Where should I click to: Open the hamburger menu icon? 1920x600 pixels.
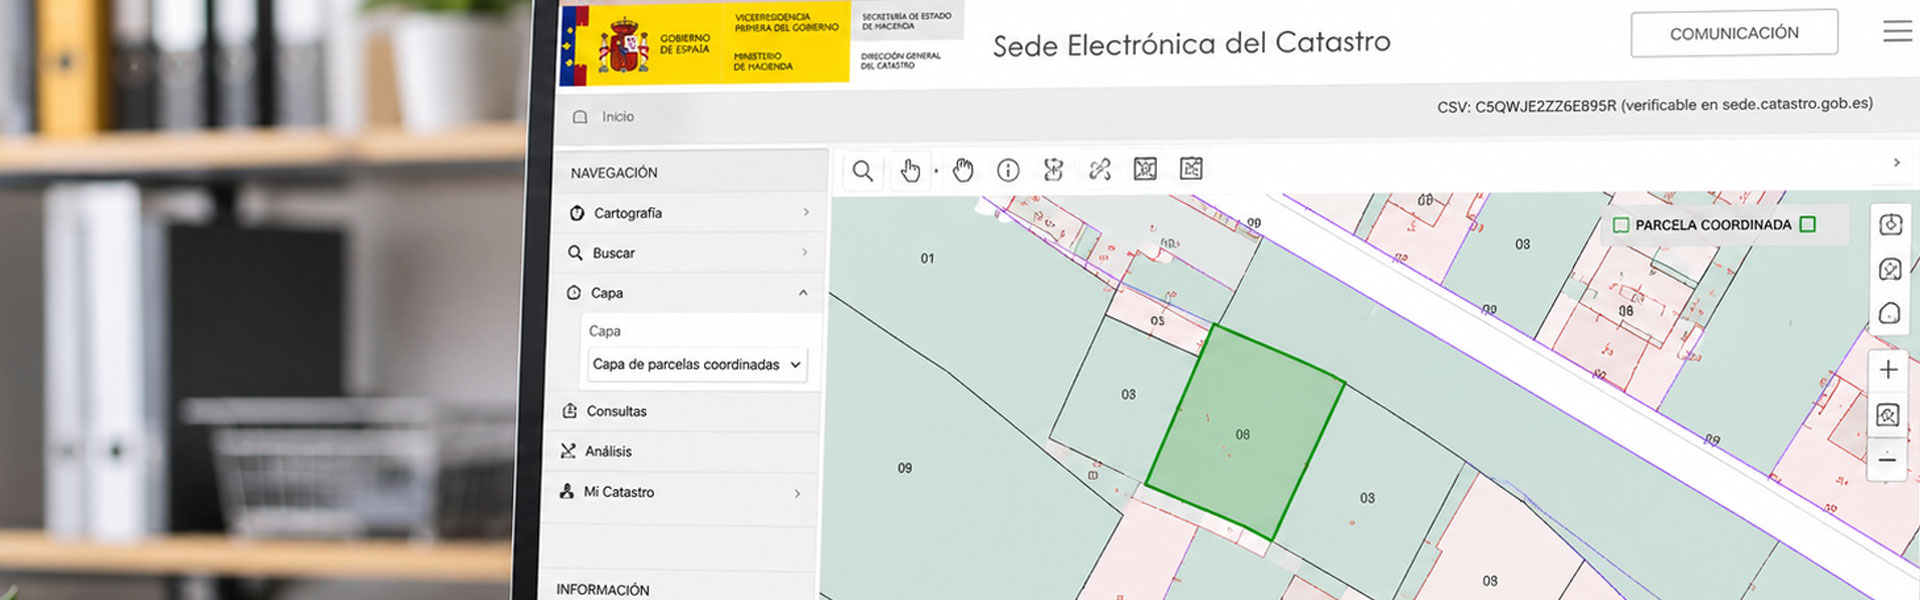click(x=1897, y=31)
